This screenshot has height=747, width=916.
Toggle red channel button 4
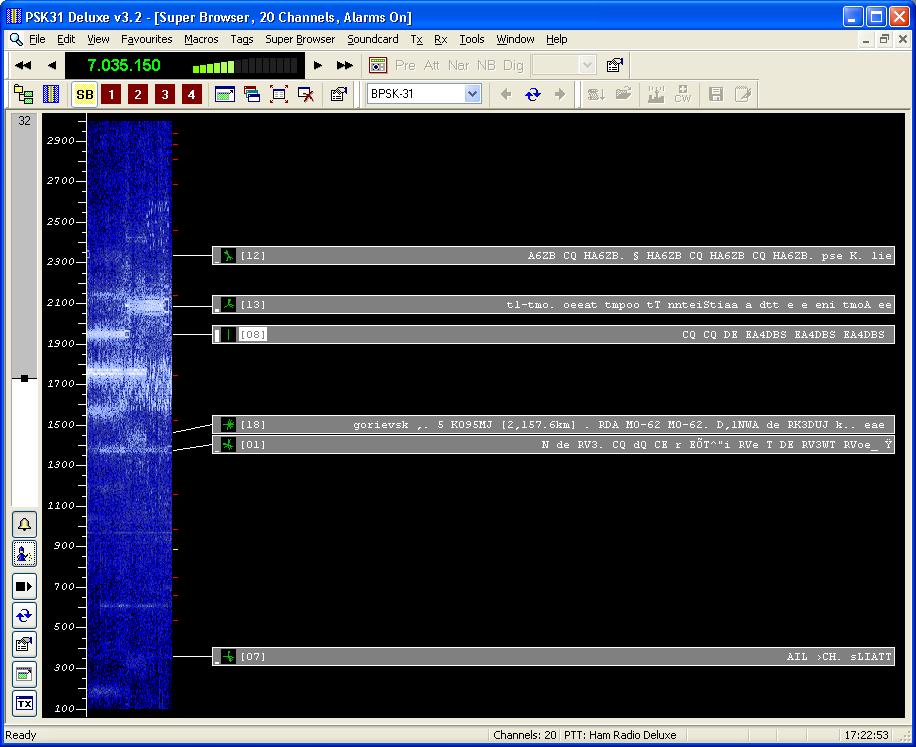[192, 94]
